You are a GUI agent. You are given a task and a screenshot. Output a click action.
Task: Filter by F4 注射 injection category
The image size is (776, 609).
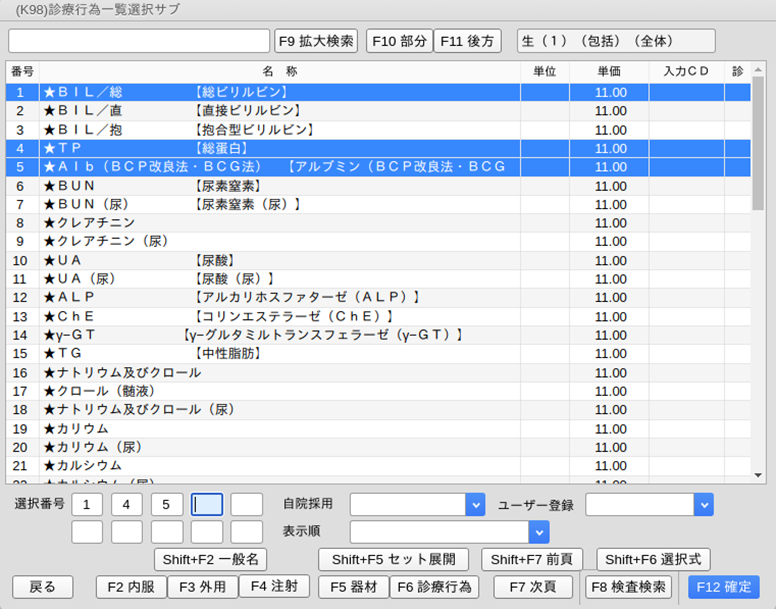point(274,587)
